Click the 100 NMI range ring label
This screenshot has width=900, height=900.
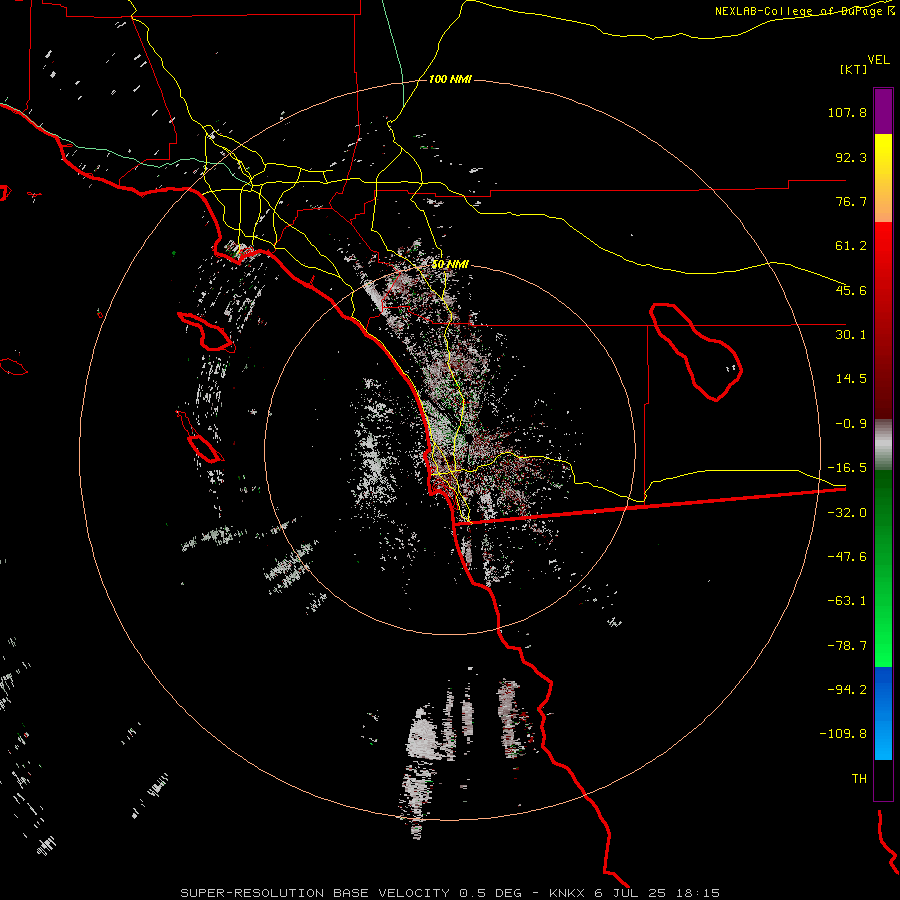point(450,79)
